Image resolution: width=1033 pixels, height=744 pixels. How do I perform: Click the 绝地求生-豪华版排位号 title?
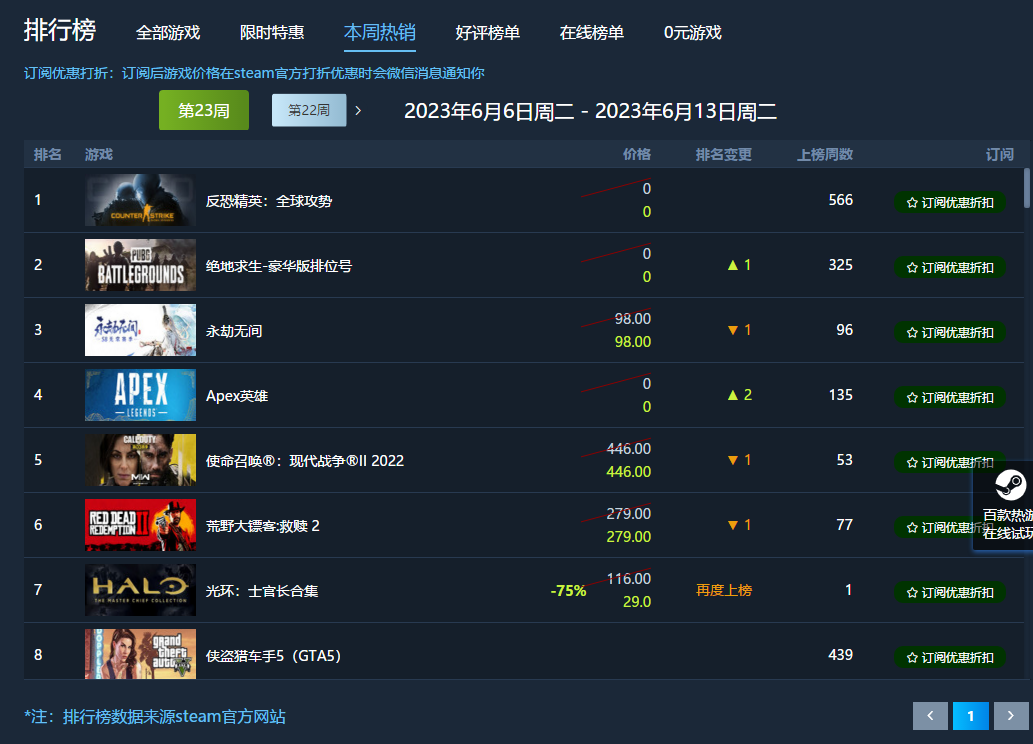(x=279, y=266)
